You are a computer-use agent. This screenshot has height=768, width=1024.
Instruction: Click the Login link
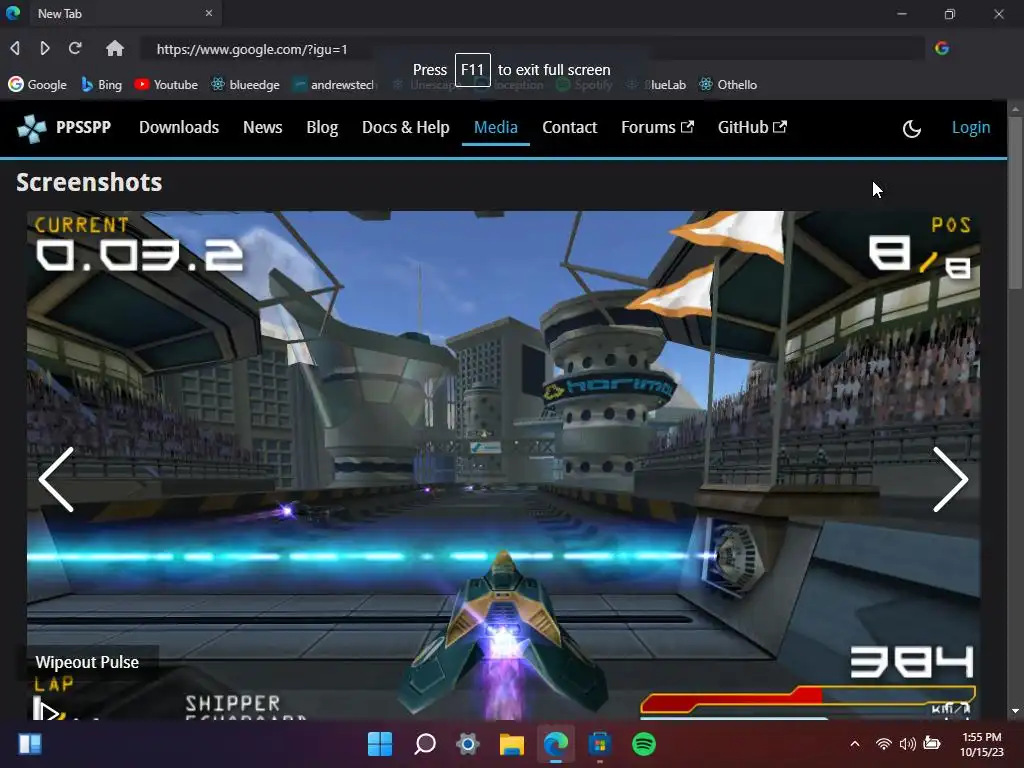(970, 127)
